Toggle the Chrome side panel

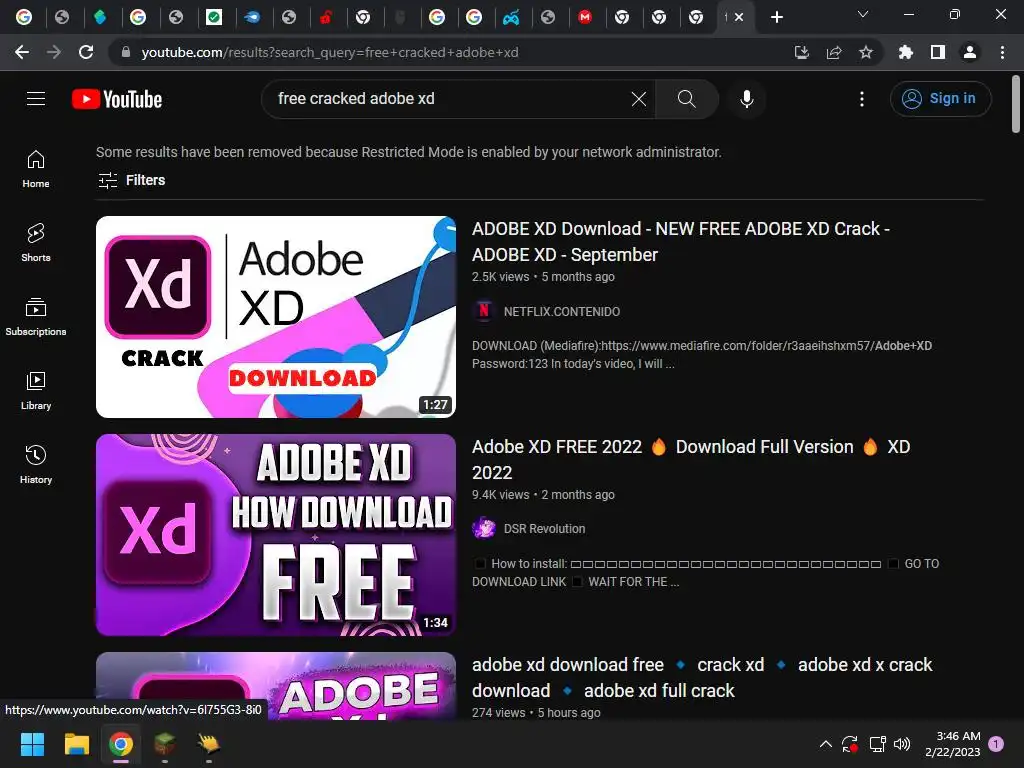point(938,52)
